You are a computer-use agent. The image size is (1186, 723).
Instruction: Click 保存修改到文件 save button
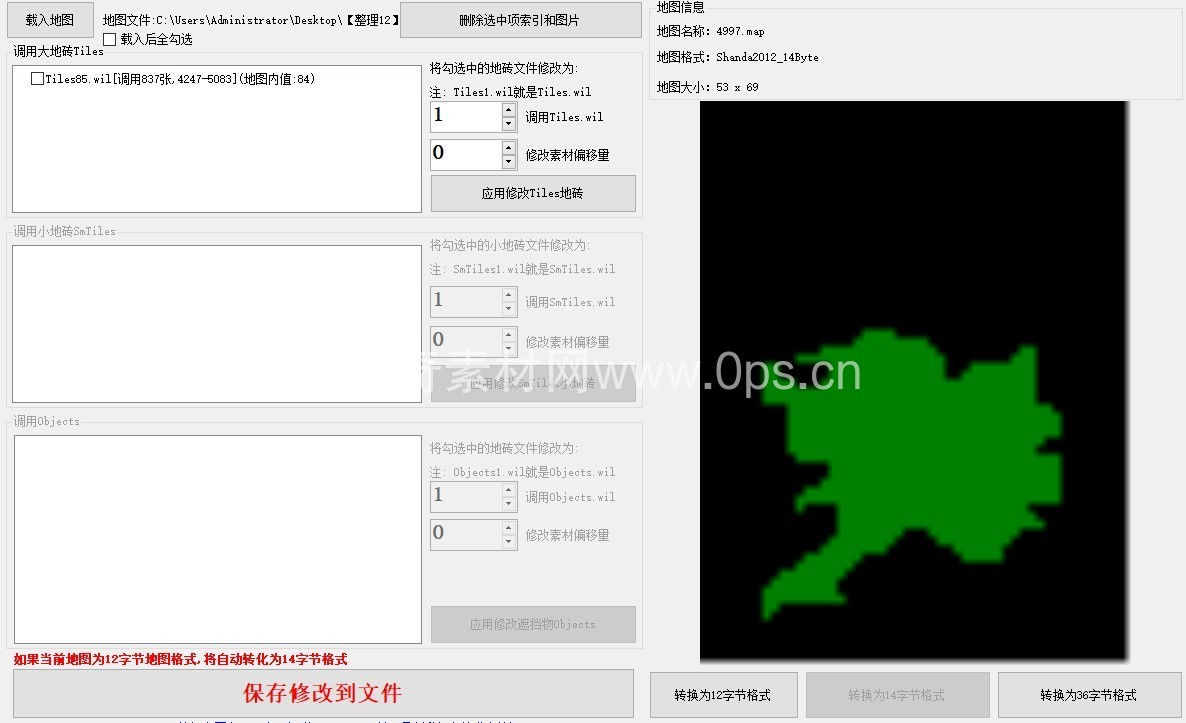click(x=323, y=693)
